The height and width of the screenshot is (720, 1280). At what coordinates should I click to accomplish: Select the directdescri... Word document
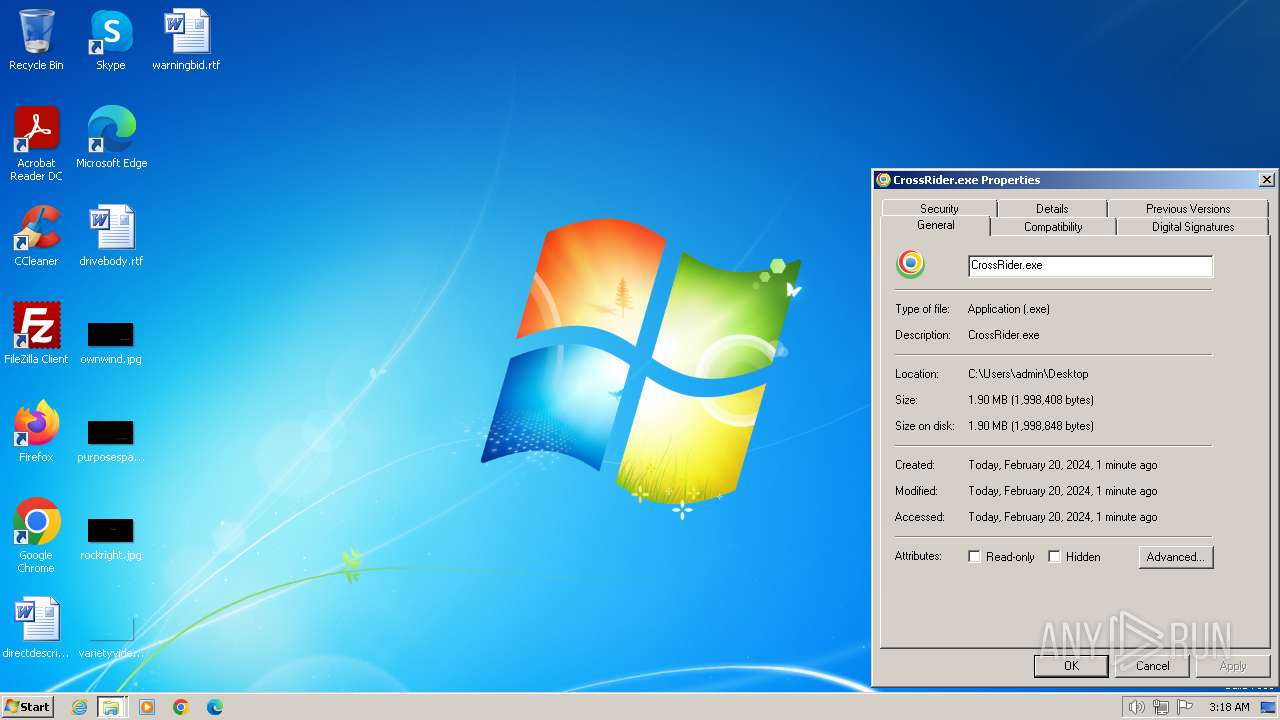[x=36, y=628]
